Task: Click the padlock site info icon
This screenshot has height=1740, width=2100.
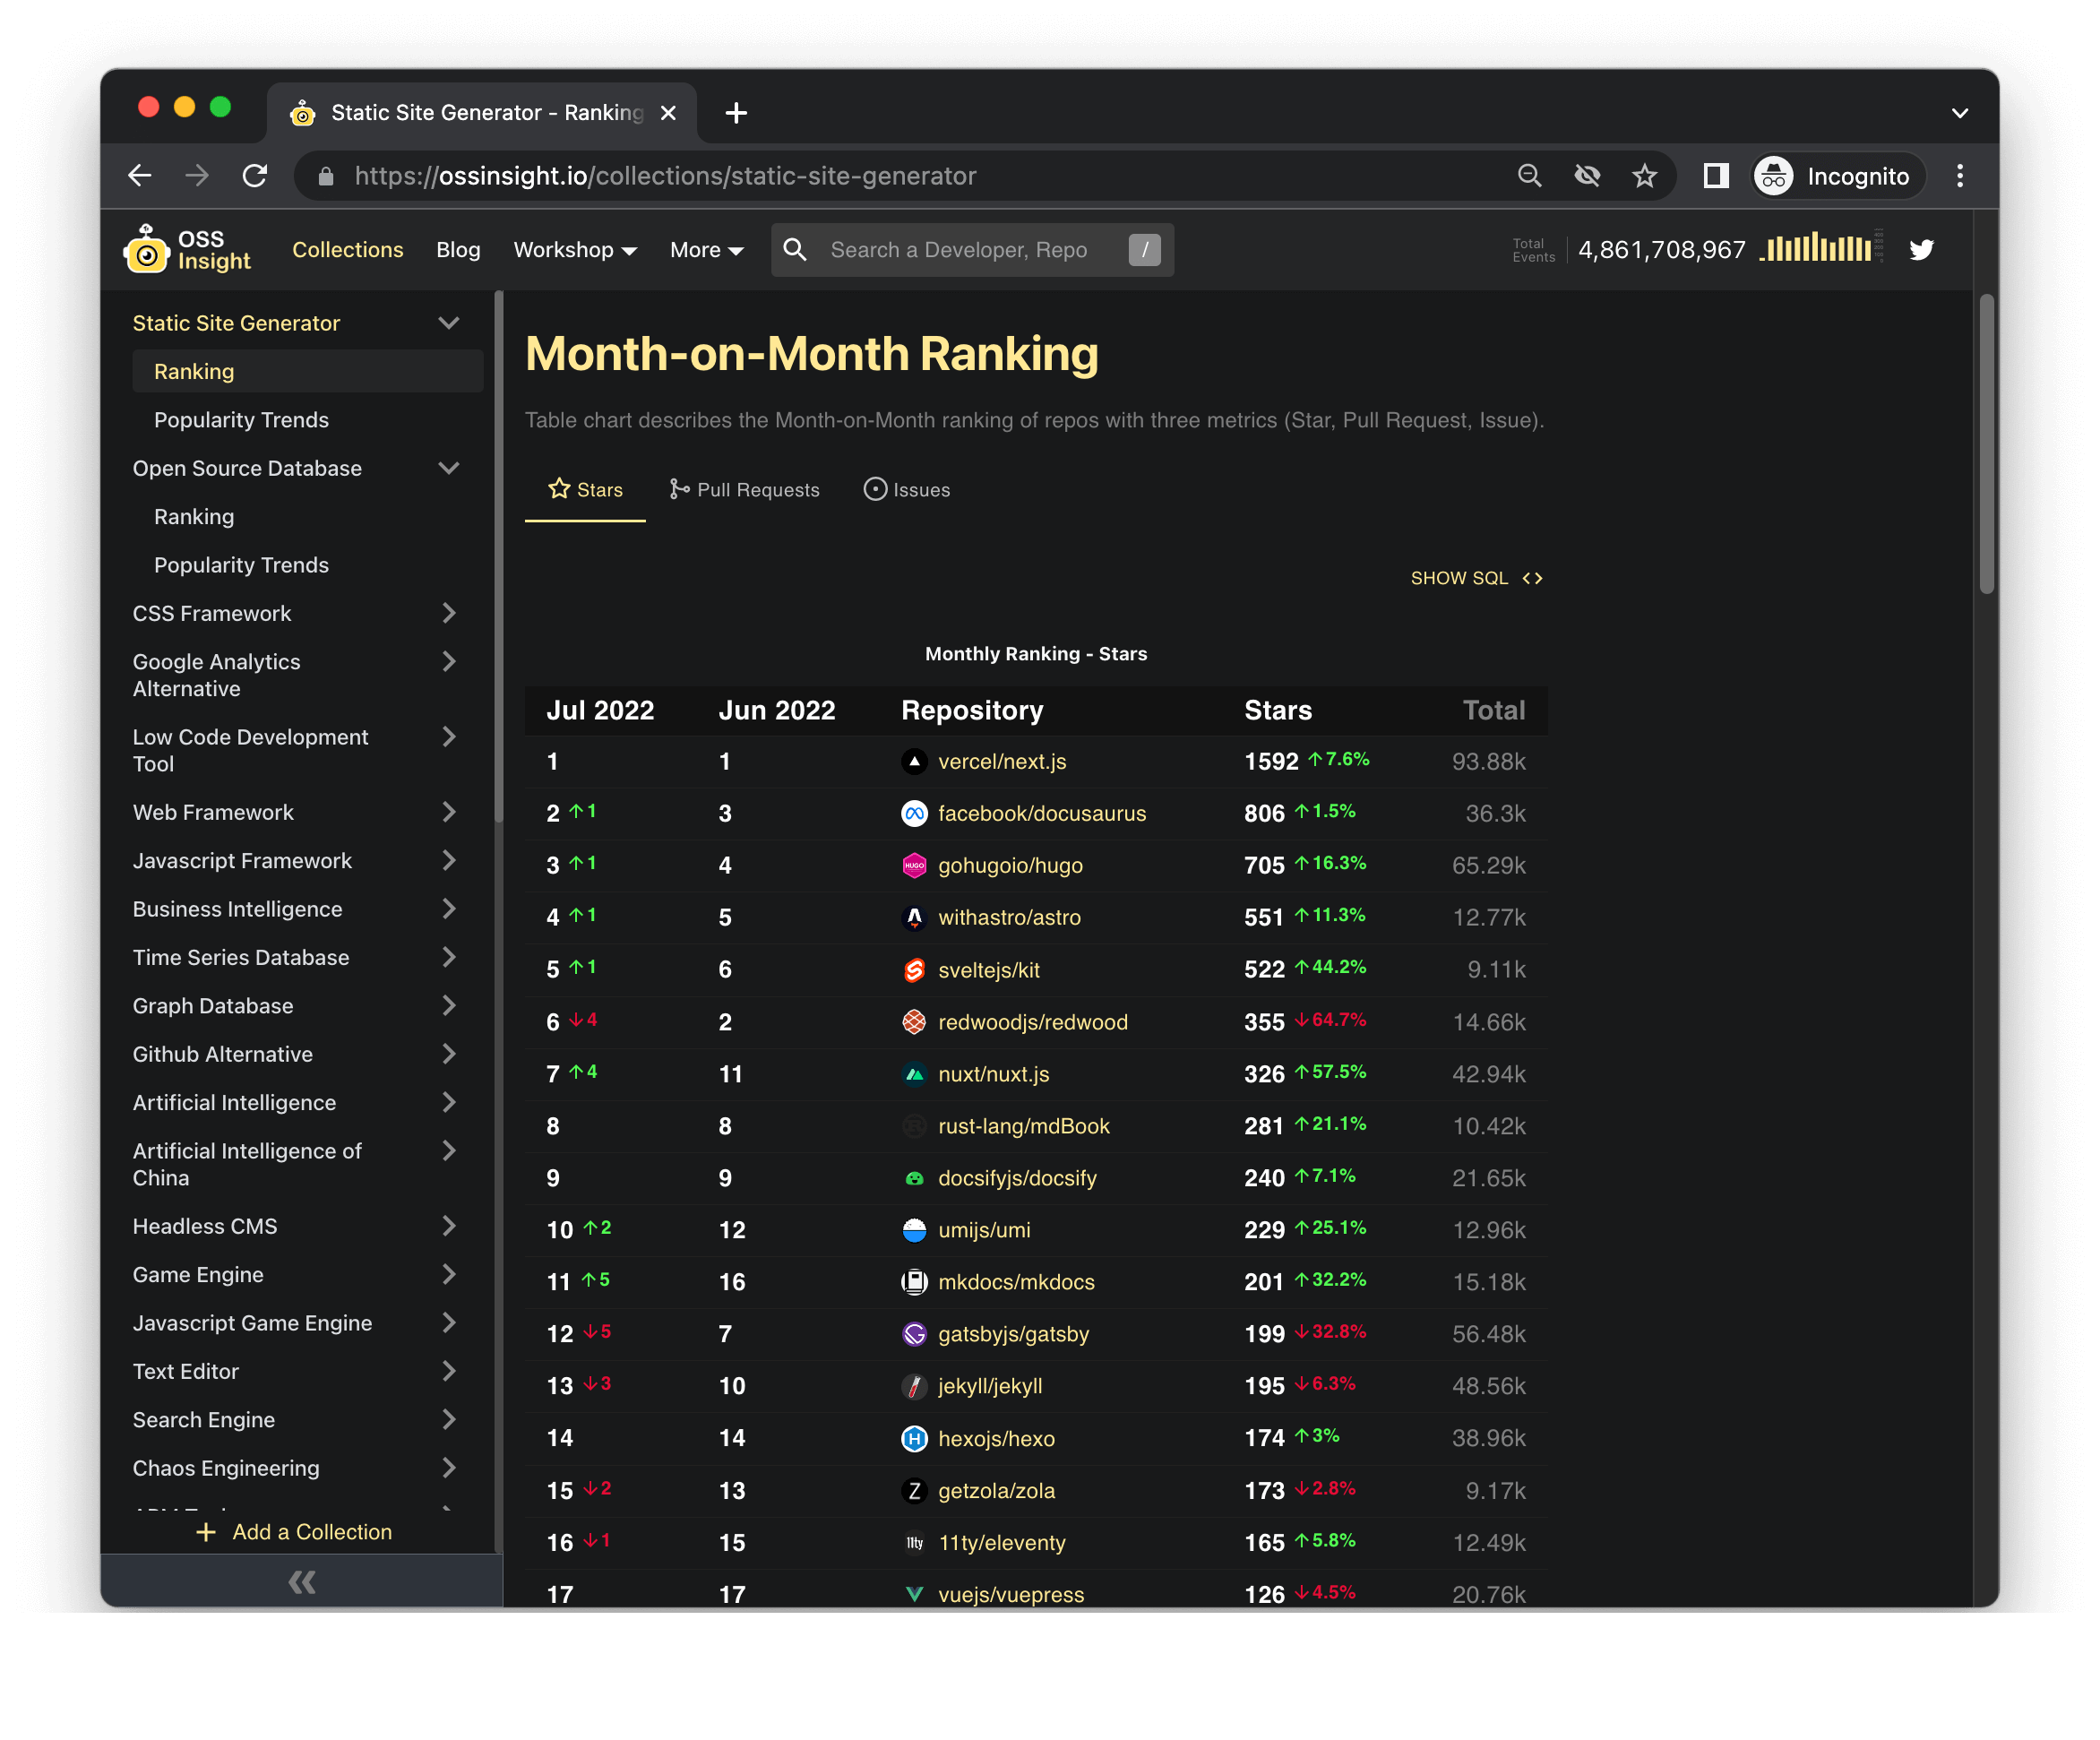Action: [x=325, y=176]
